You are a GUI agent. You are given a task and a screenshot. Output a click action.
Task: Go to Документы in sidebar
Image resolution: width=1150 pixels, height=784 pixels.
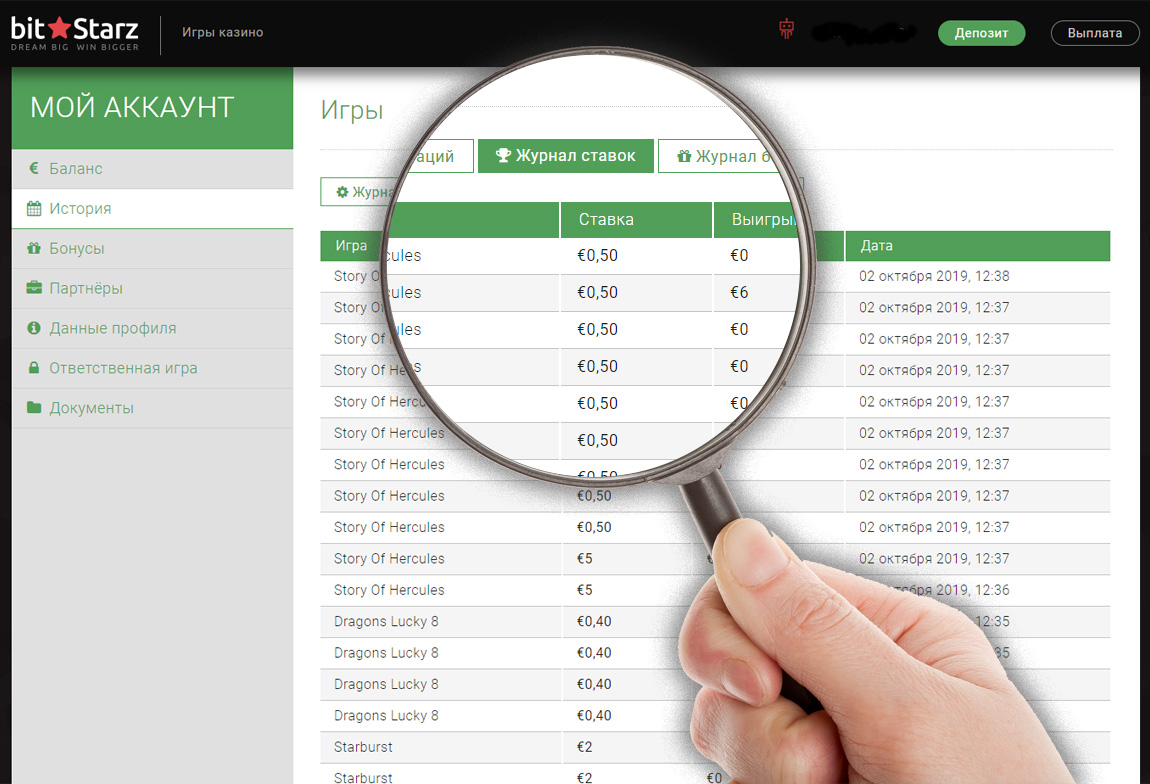click(x=91, y=408)
